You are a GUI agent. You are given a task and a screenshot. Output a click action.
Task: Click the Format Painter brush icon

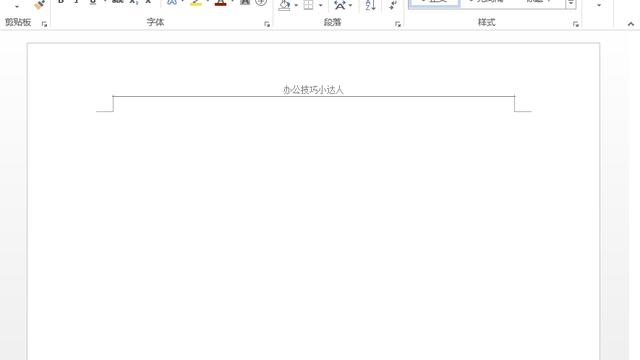[39, 4]
